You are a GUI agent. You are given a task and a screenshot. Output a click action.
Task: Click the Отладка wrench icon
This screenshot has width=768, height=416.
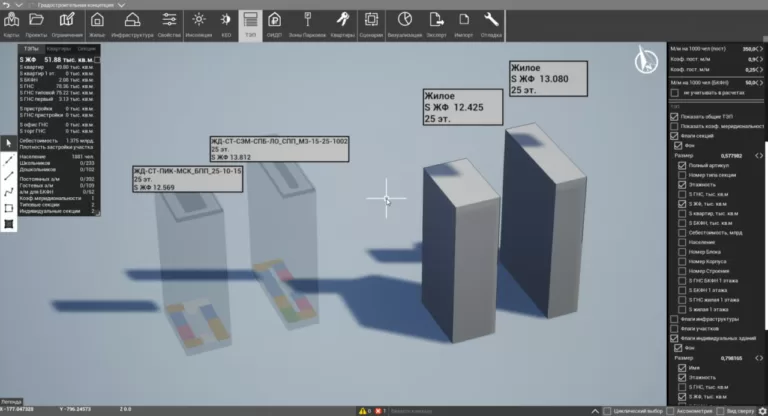(x=491, y=23)
